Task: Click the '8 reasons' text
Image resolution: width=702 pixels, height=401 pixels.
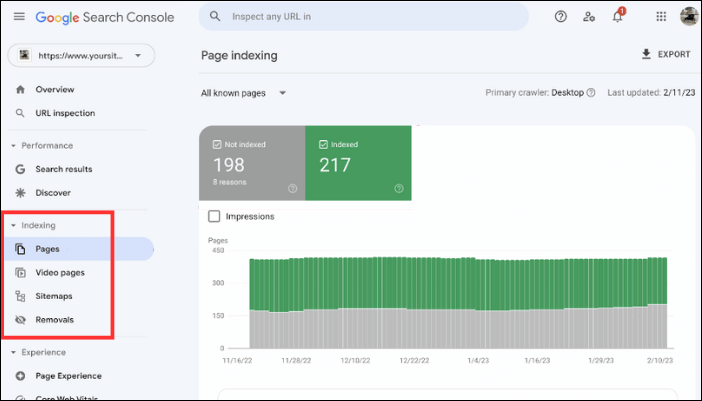Action: point(229,182)
